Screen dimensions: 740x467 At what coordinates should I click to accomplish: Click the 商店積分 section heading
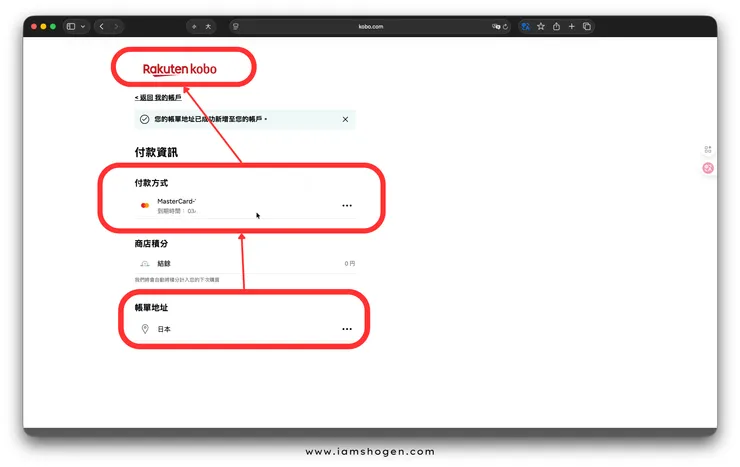pos(151,244)
